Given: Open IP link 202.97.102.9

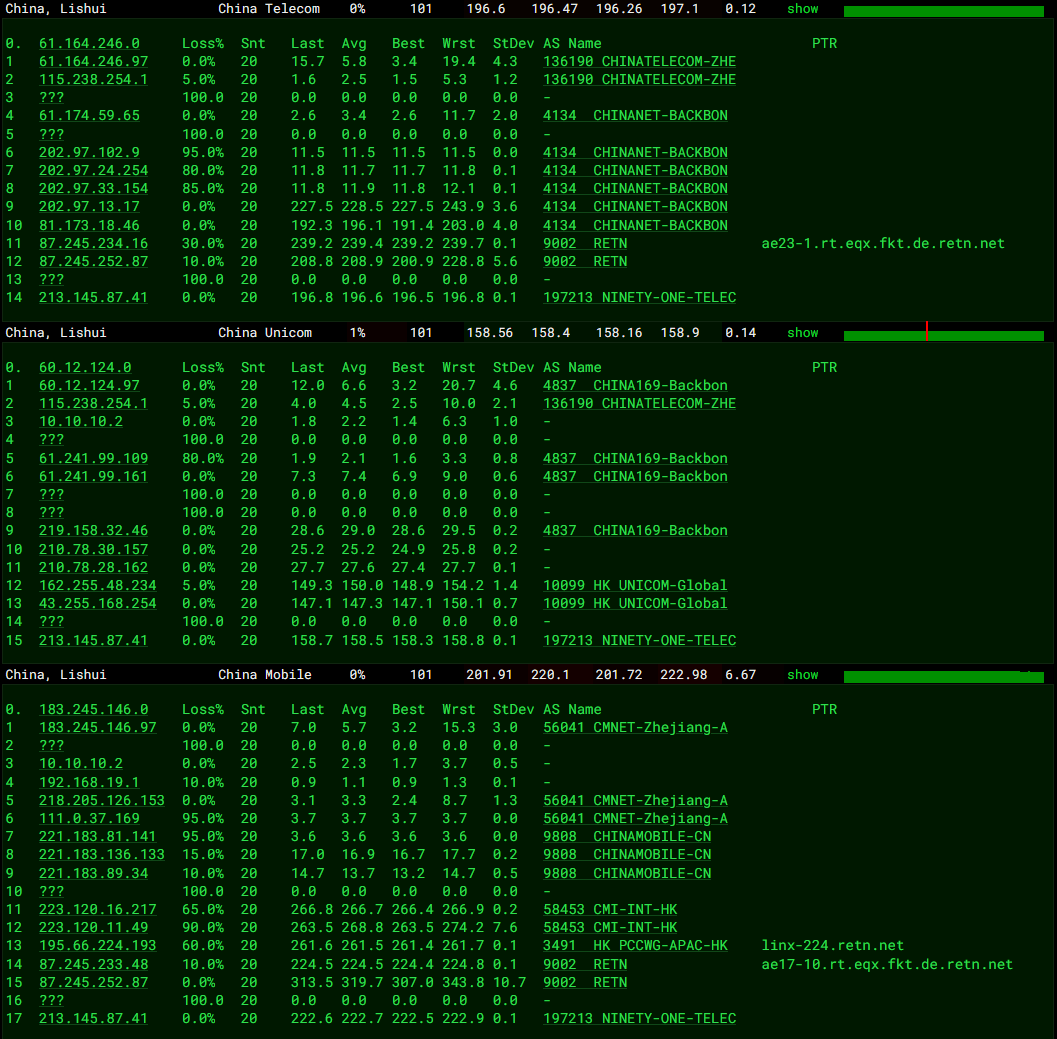Looking at the screenshot, I should point(89,152).
